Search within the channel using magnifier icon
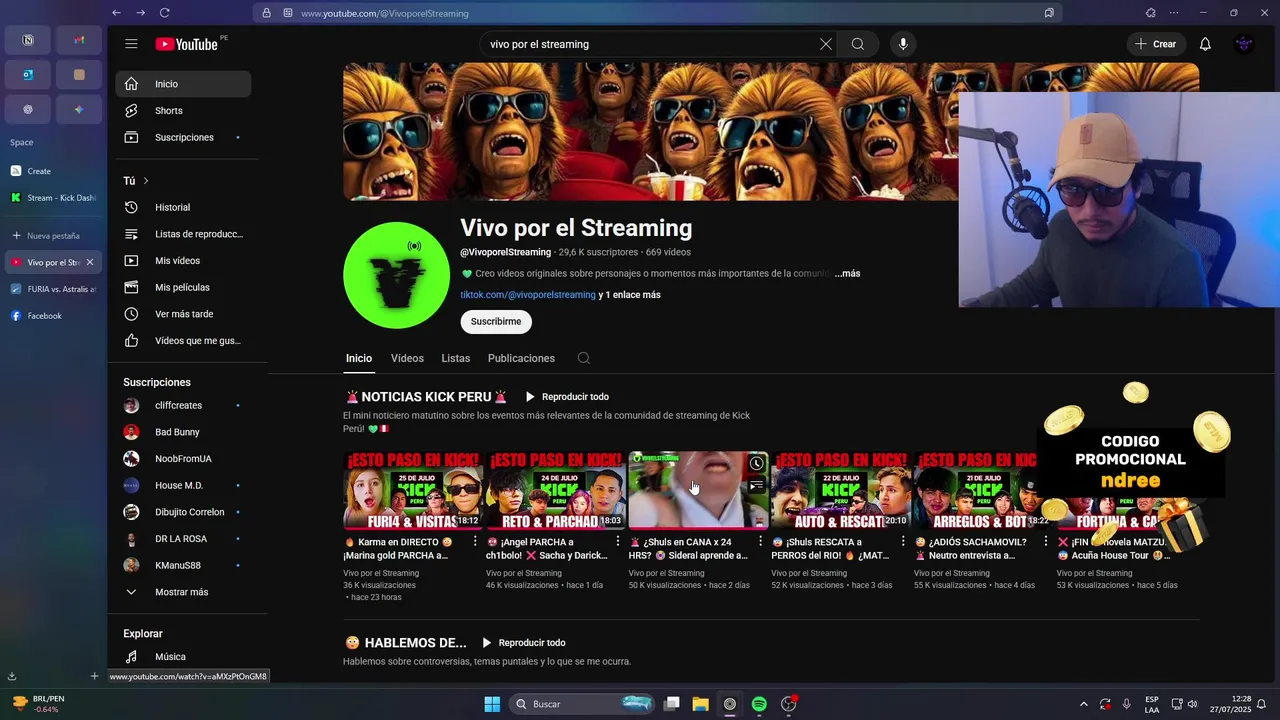This screenshot has width=1280, height=720. (x=584, y=358)
